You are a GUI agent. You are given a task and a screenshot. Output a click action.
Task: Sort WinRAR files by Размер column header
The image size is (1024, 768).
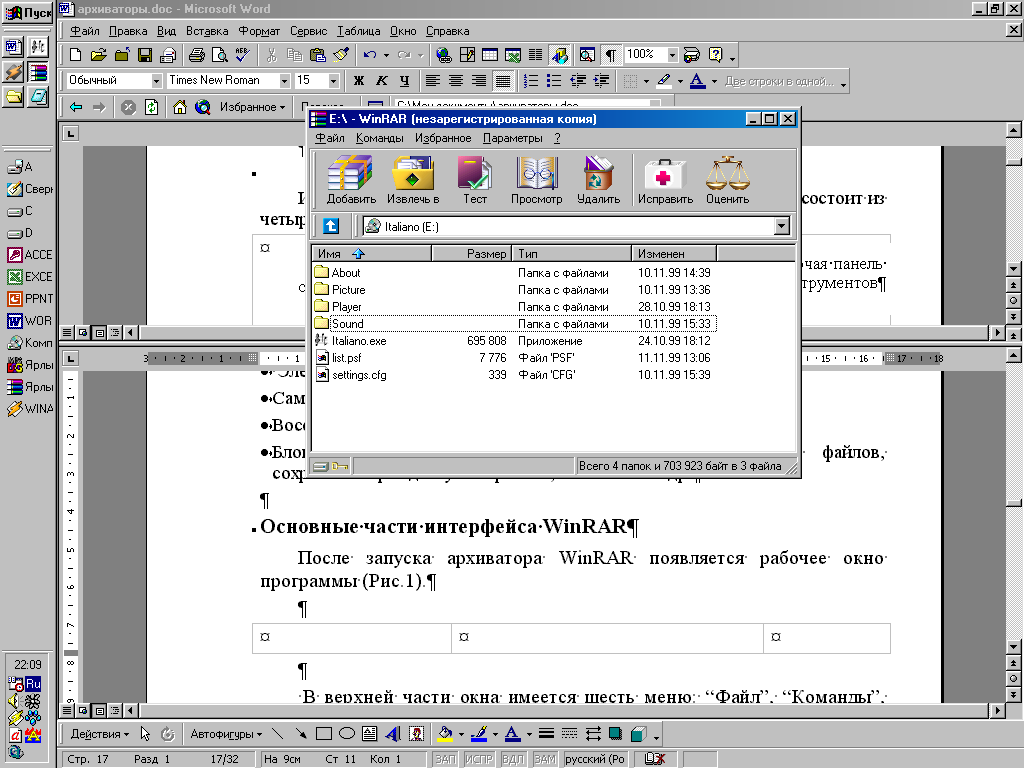472,253
